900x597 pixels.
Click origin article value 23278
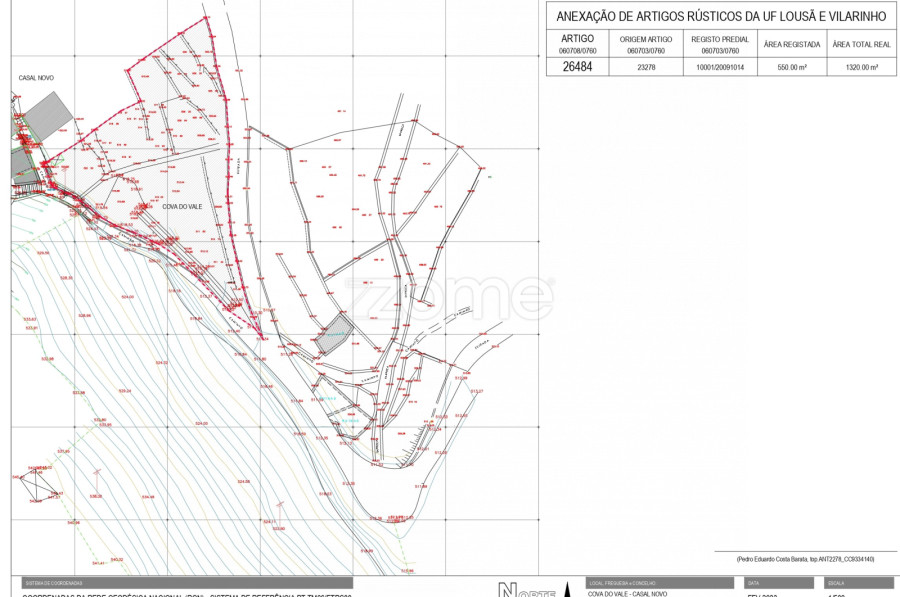(x=645, y=67)
